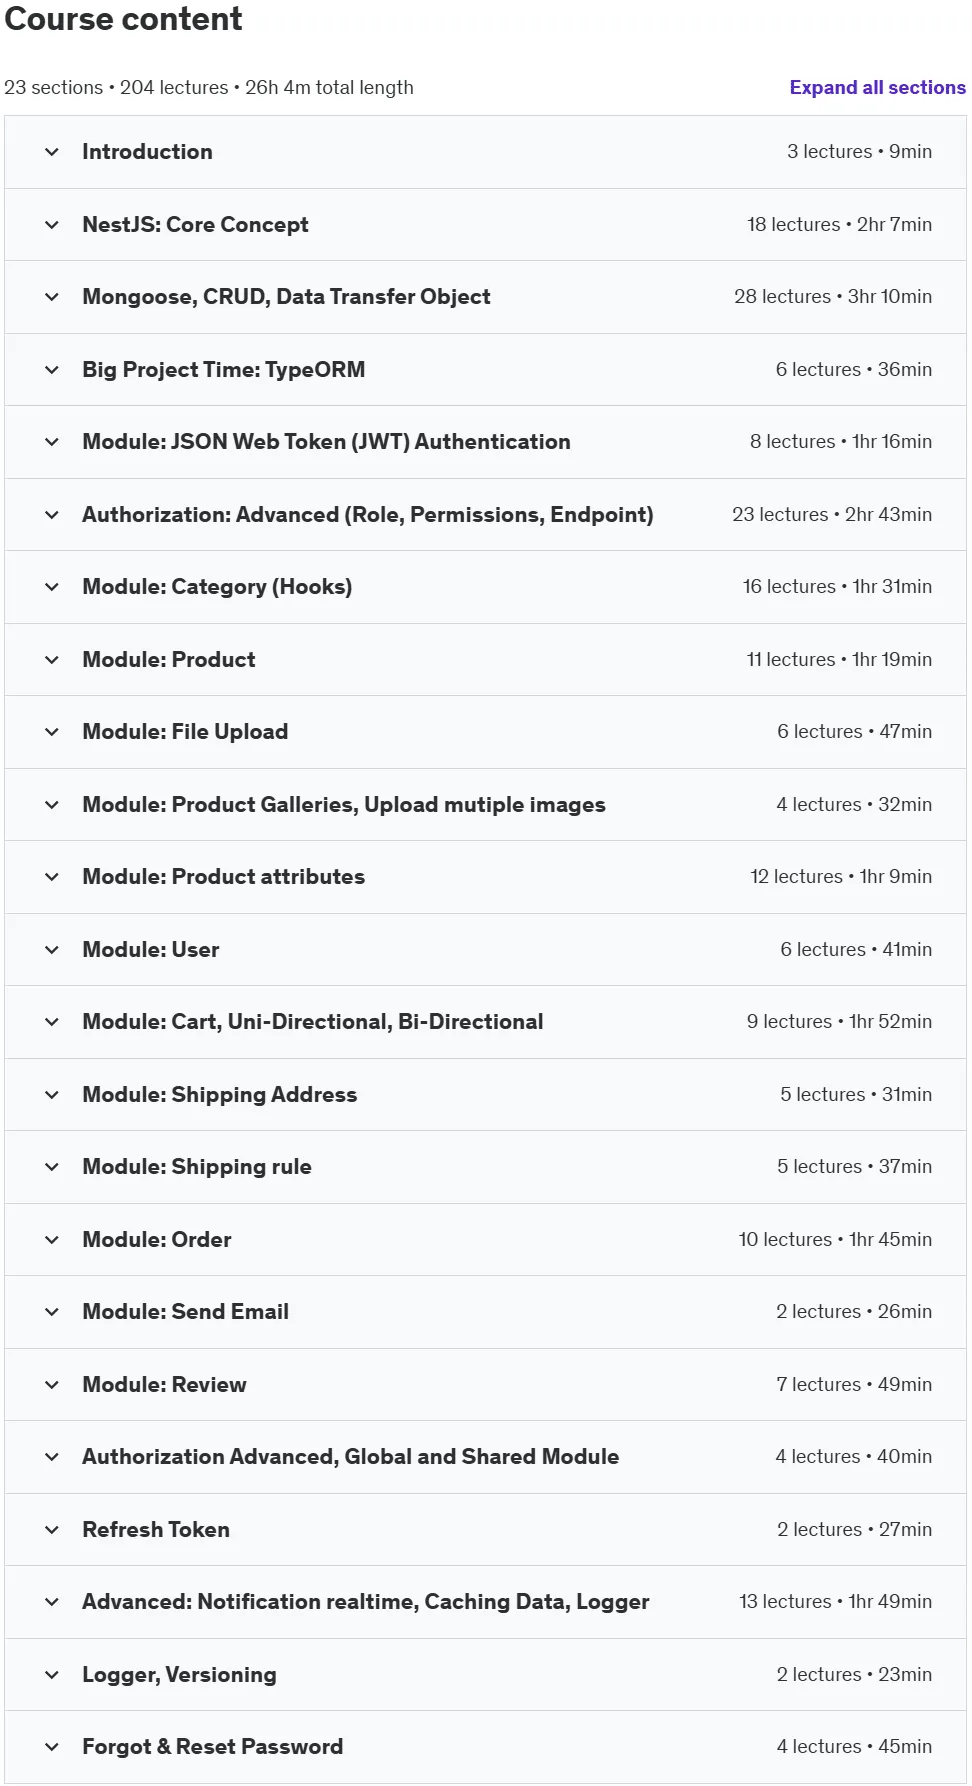
Task: Expand the Introduction section chevron
Action: pyautogui.click(x=52, y=152)
